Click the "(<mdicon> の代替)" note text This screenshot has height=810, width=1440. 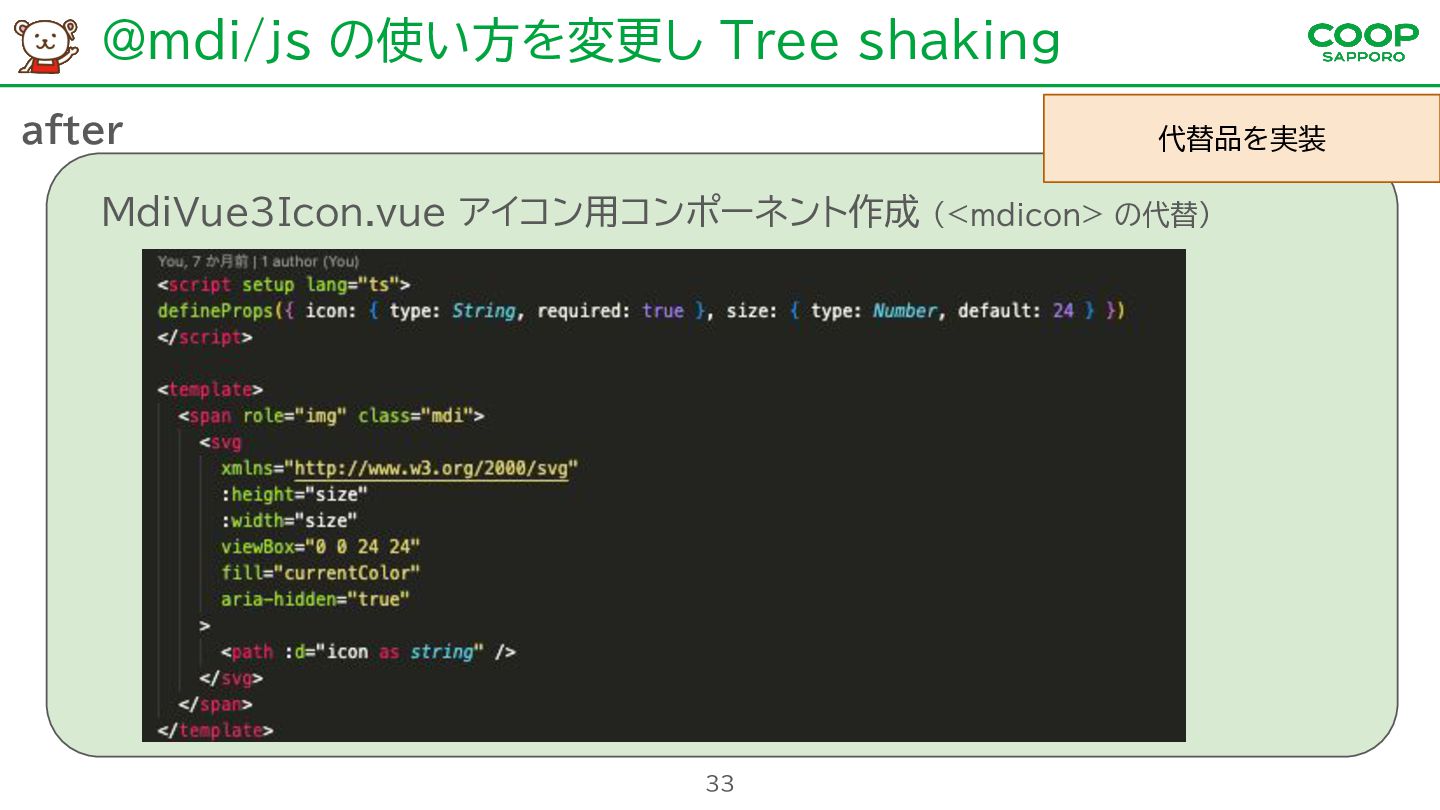1071,215
